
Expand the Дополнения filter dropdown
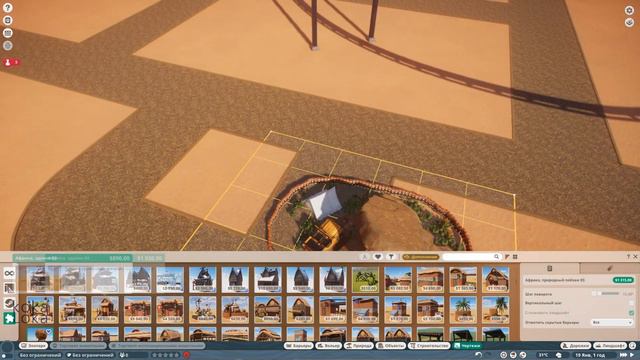click(x=420, y=257)
